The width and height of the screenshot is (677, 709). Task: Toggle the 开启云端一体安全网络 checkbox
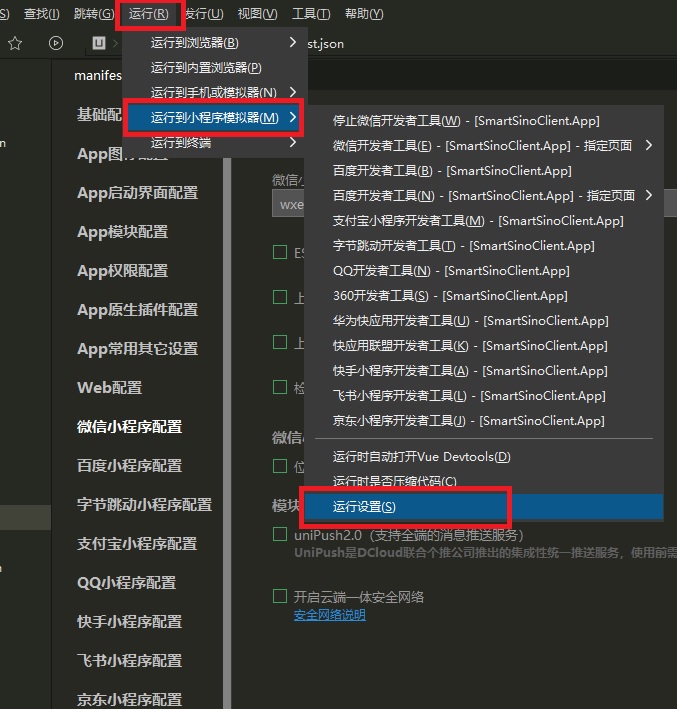(x=280, y=597)
